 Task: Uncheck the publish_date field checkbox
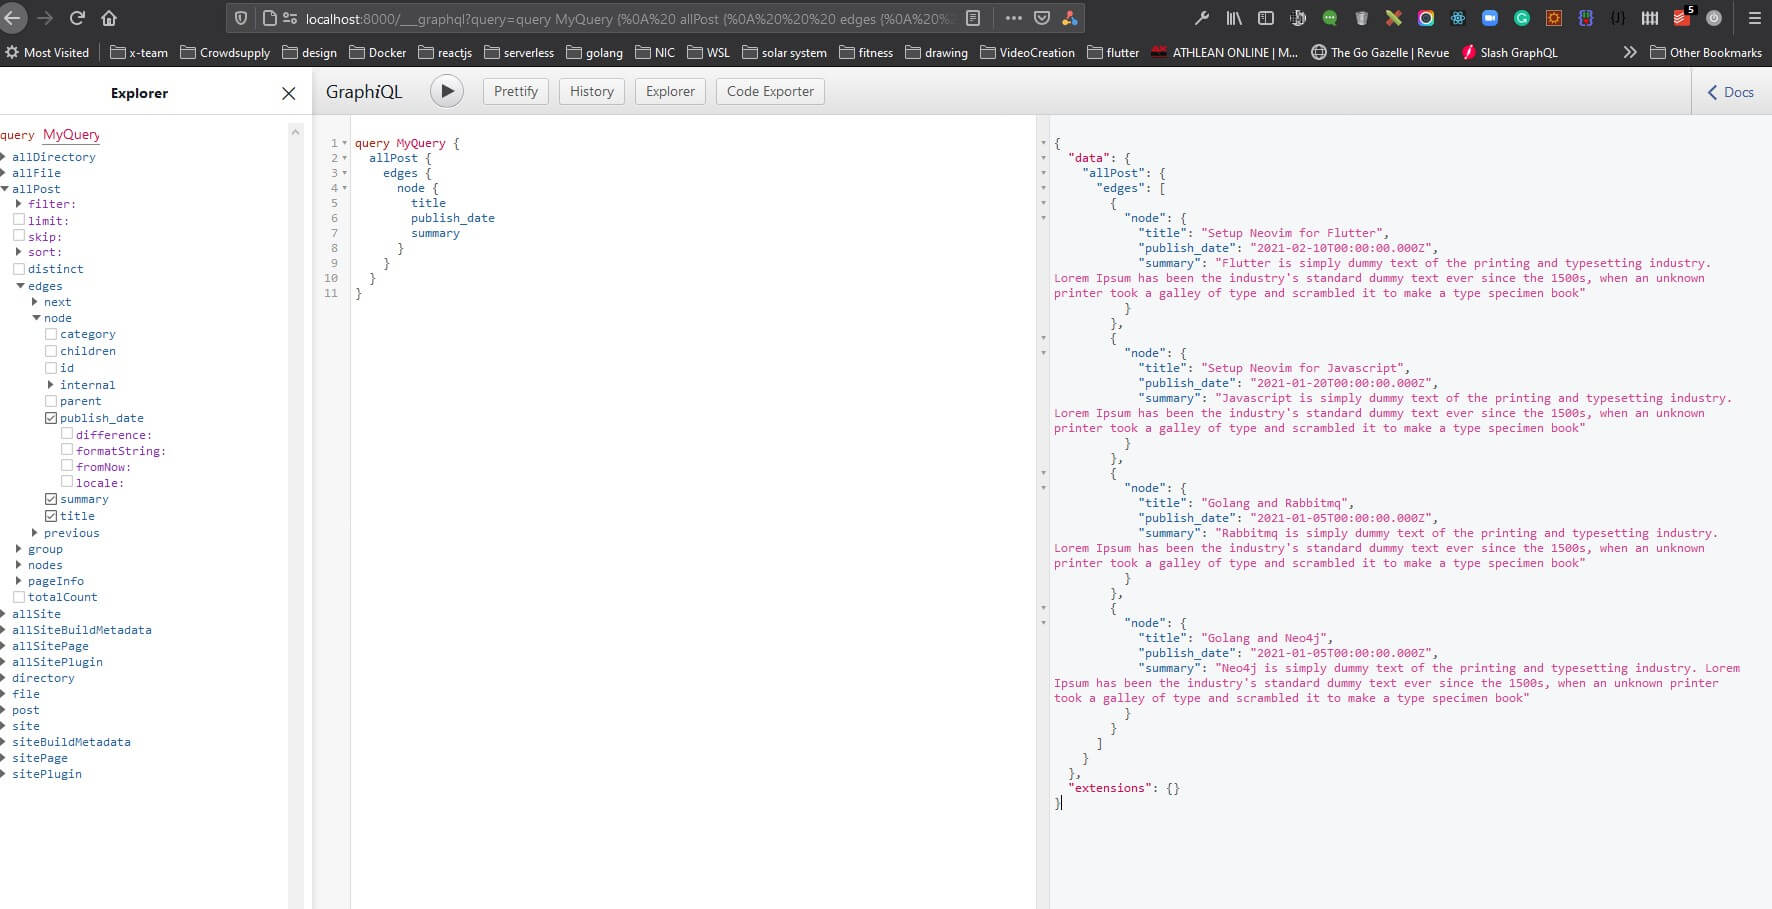point(51,417)
